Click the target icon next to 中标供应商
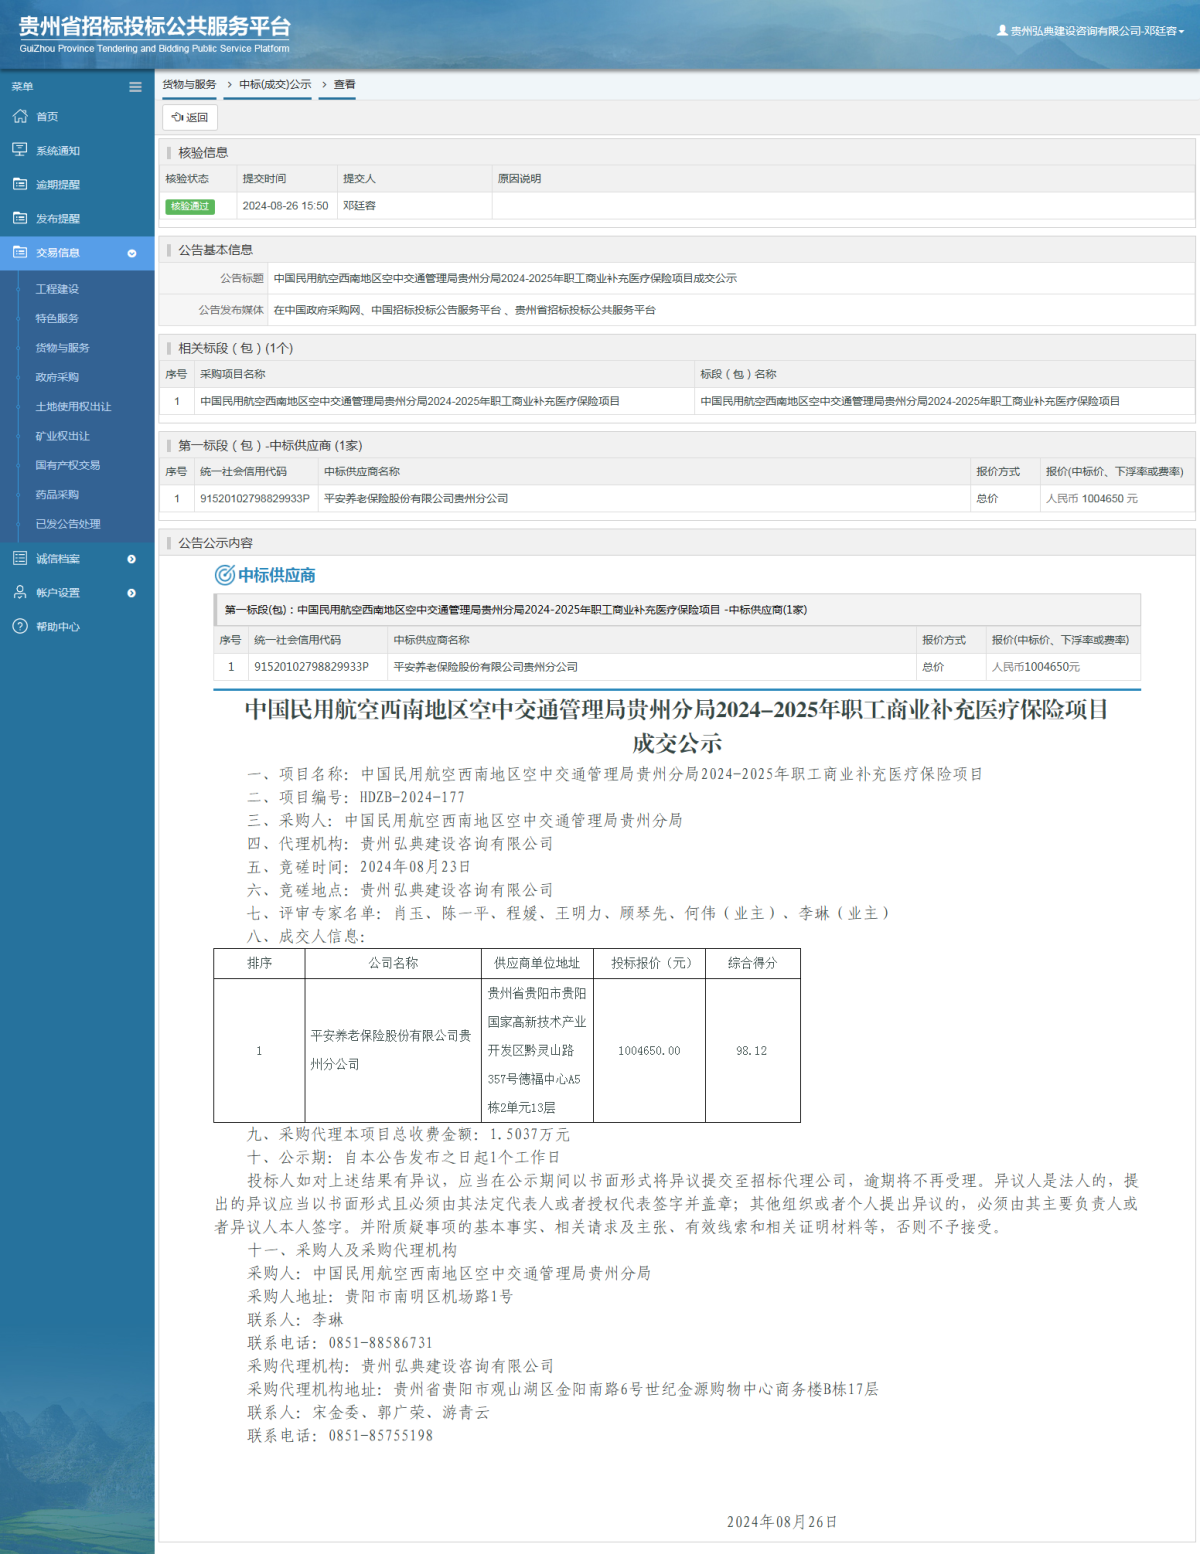The height and width of the screenshot is (1554, 1200). click(x=225, y=575)
